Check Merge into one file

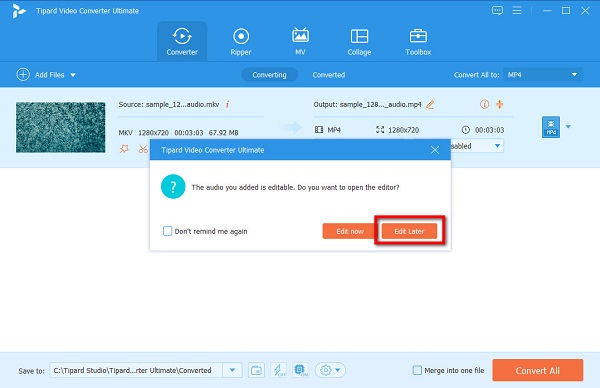coord(417,370)
